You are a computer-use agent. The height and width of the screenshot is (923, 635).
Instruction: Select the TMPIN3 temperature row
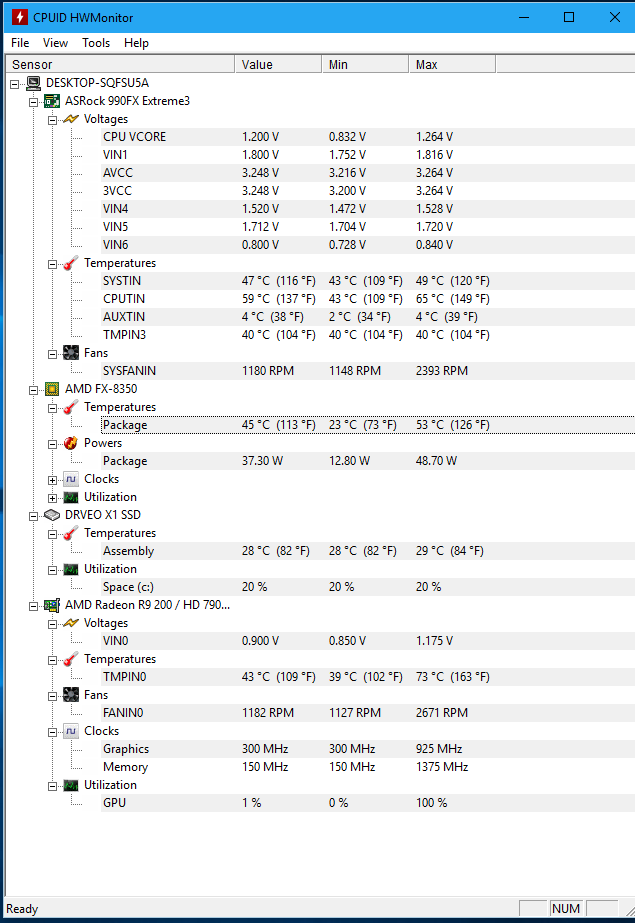(368, 335)
